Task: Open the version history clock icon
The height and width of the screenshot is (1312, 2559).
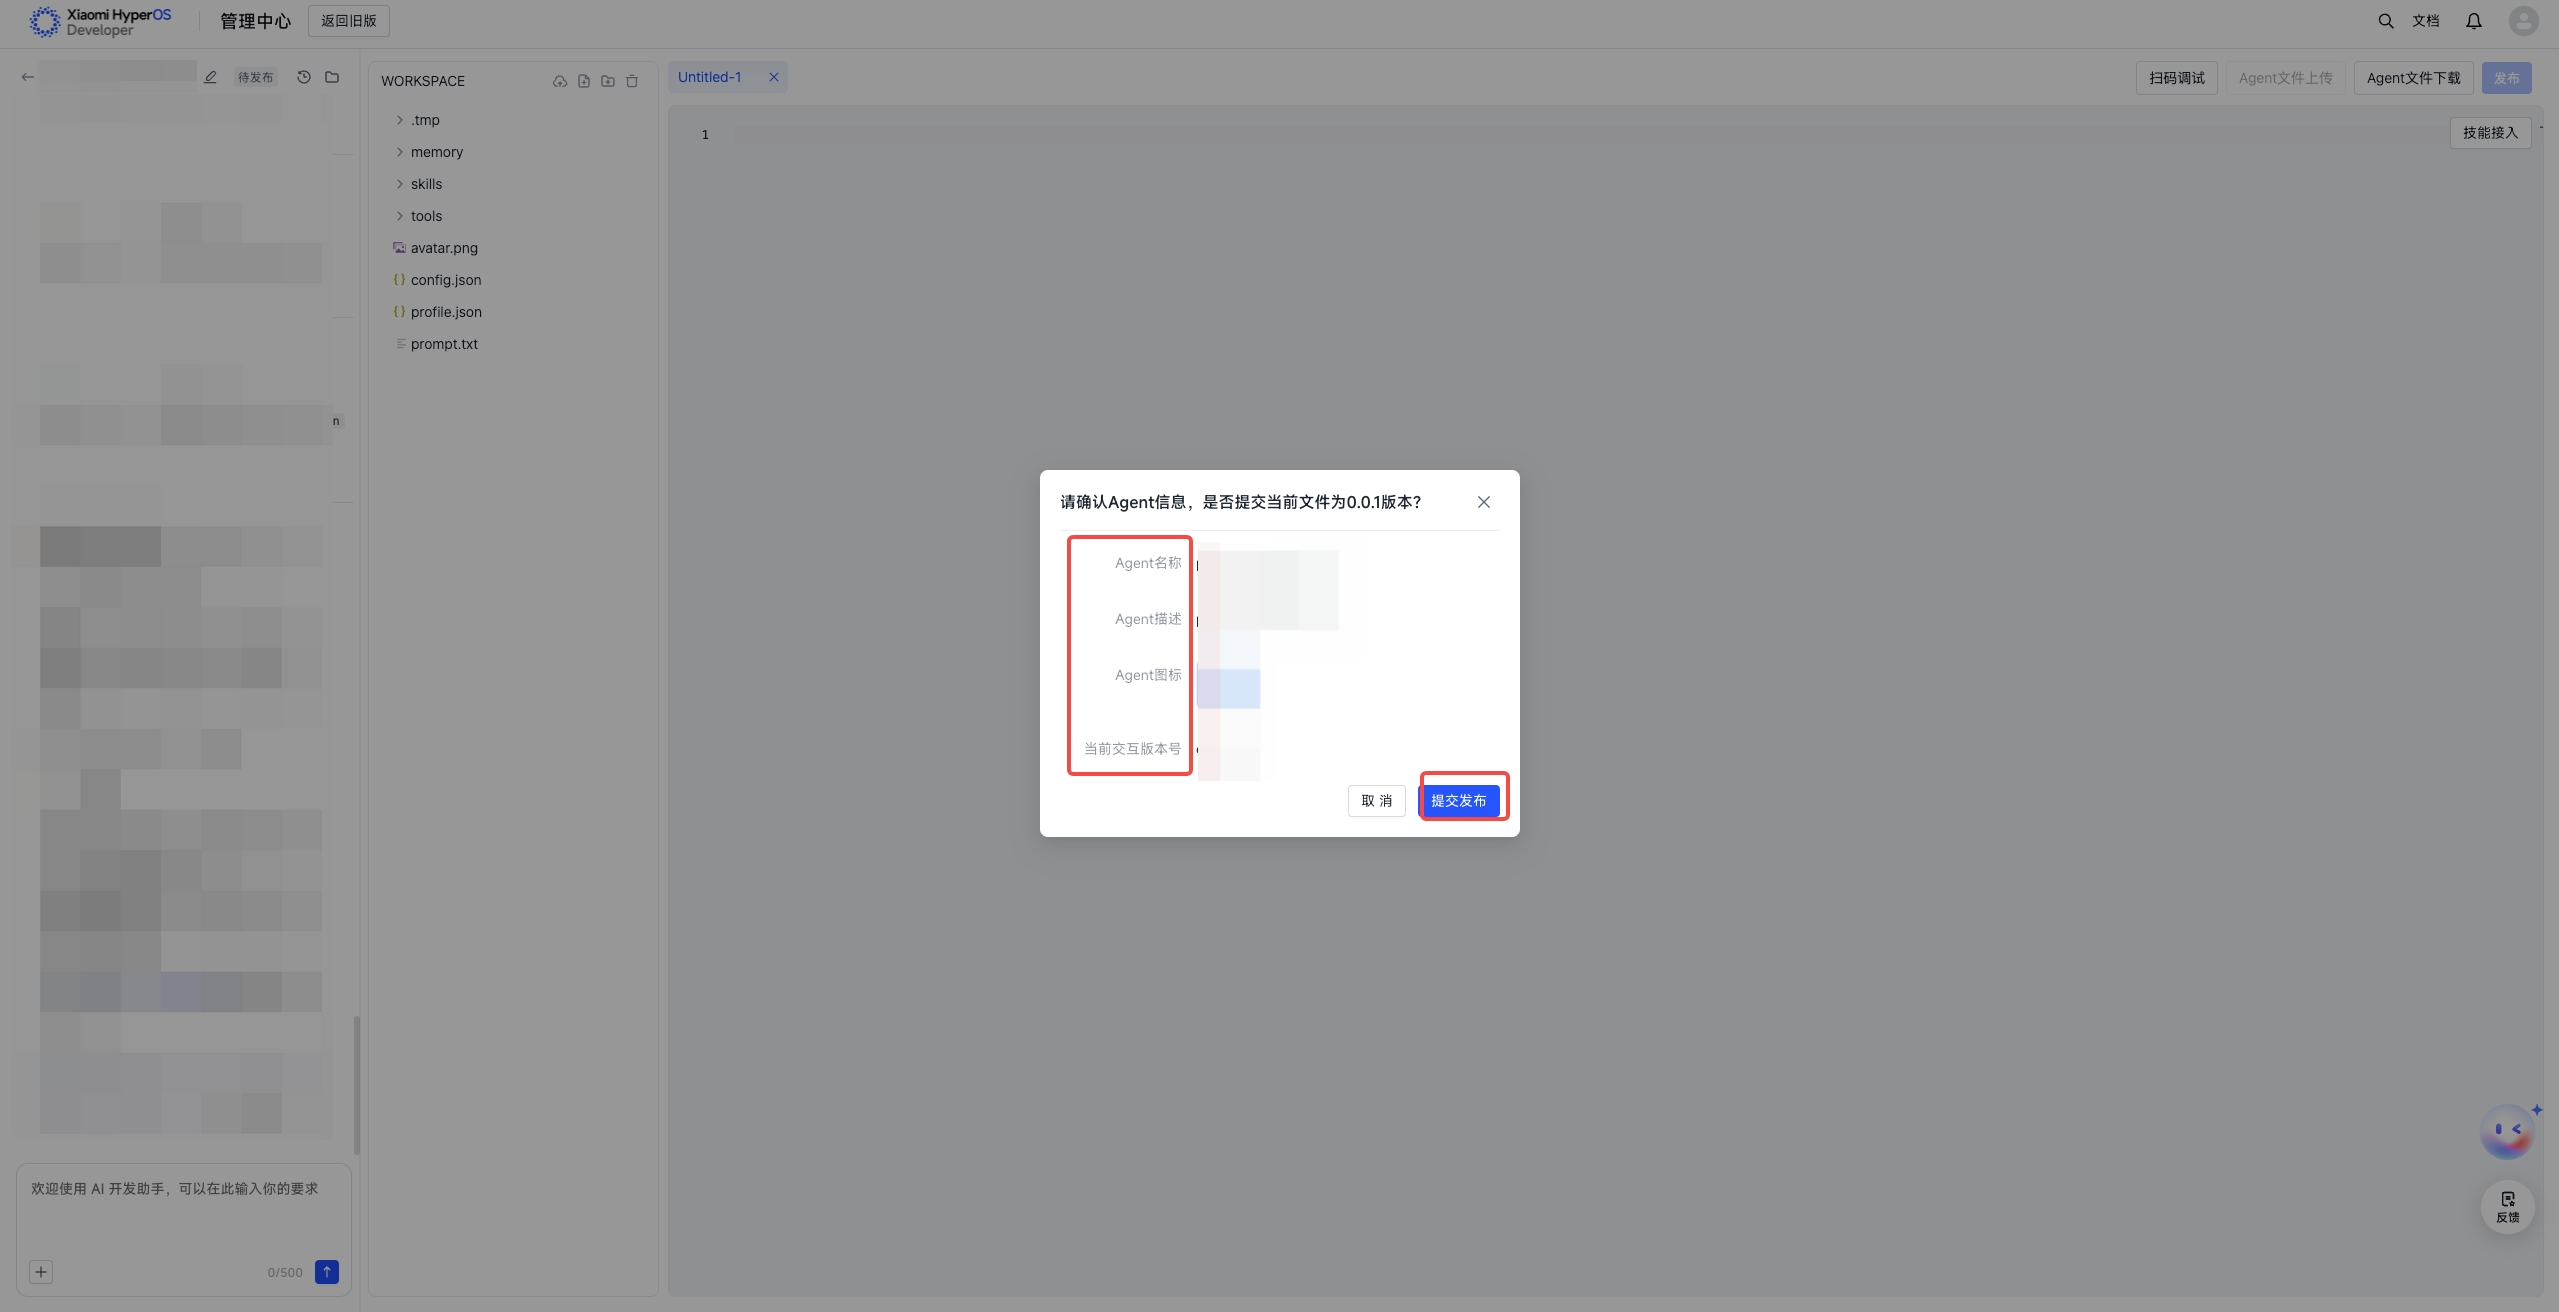Action: pos(304,77)
